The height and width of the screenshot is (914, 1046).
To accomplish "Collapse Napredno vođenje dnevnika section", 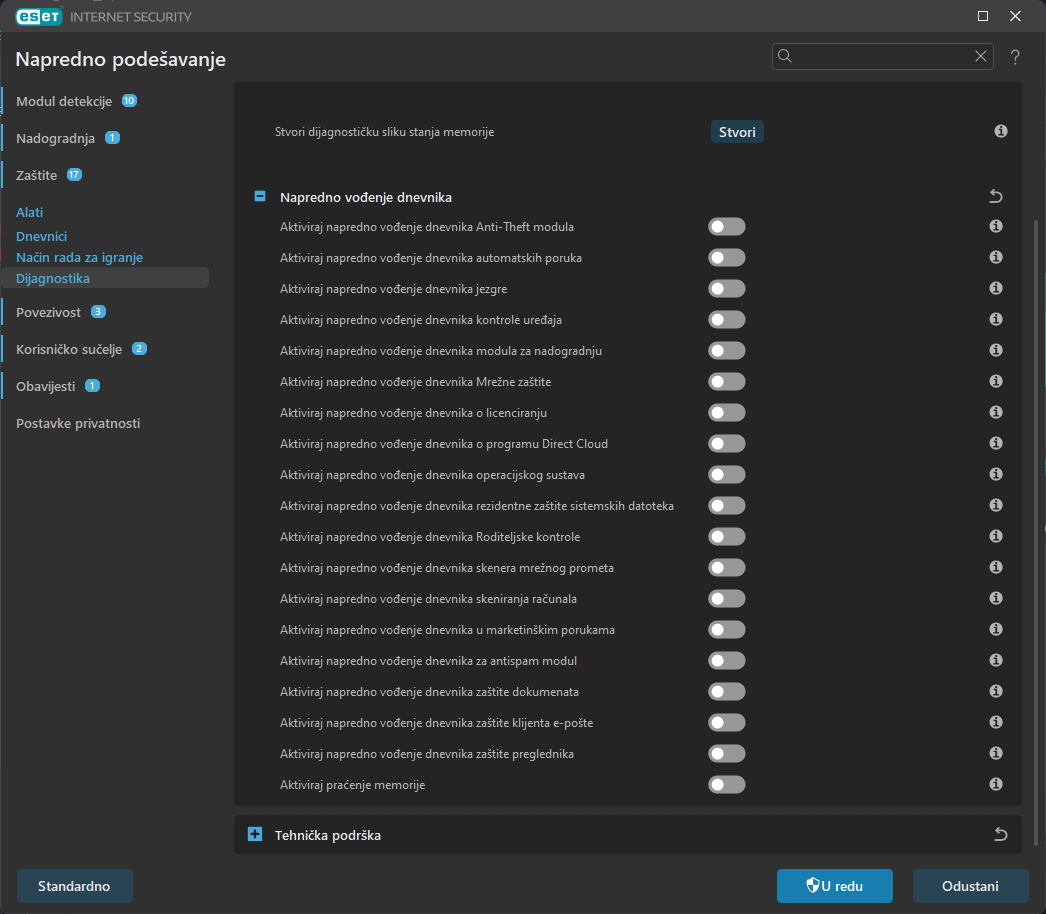I will click(260, 197).
